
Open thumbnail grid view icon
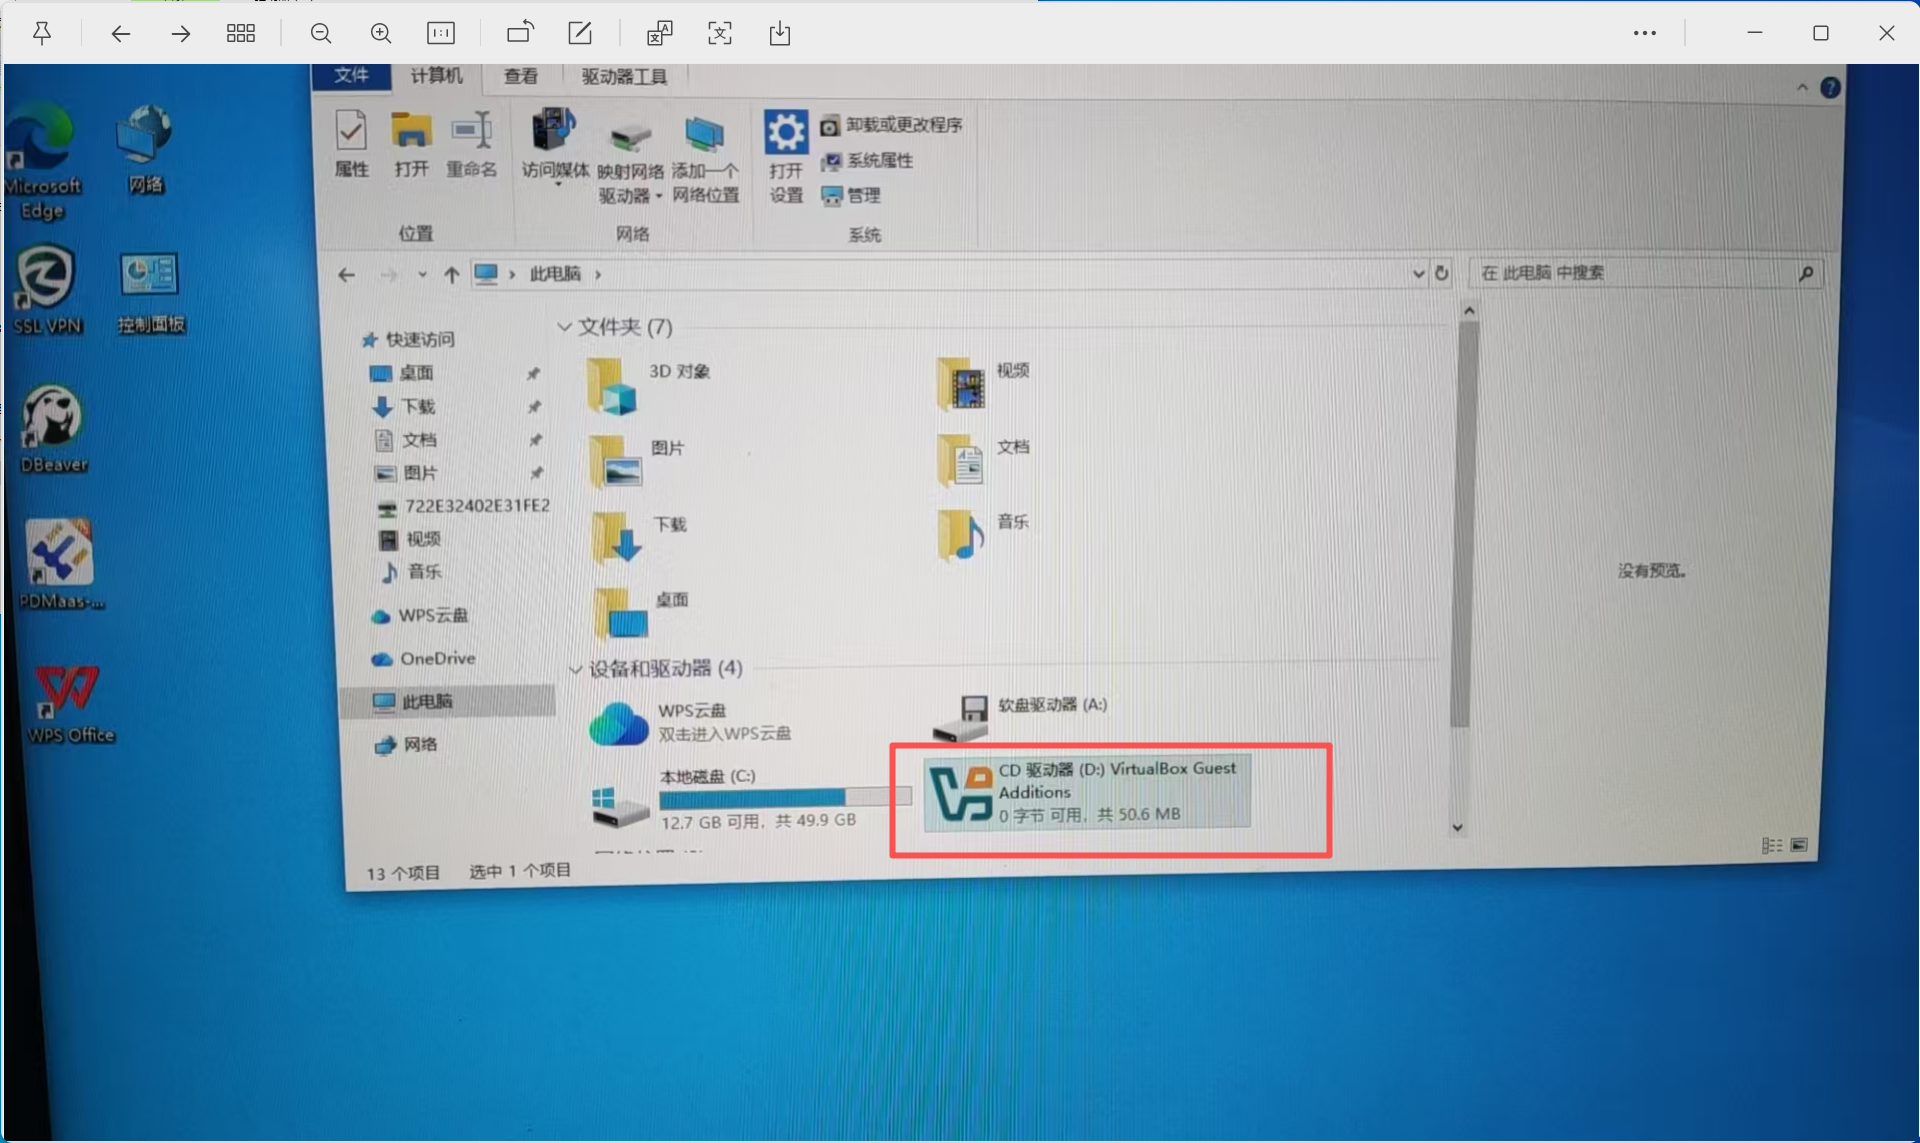pos(240,33)
